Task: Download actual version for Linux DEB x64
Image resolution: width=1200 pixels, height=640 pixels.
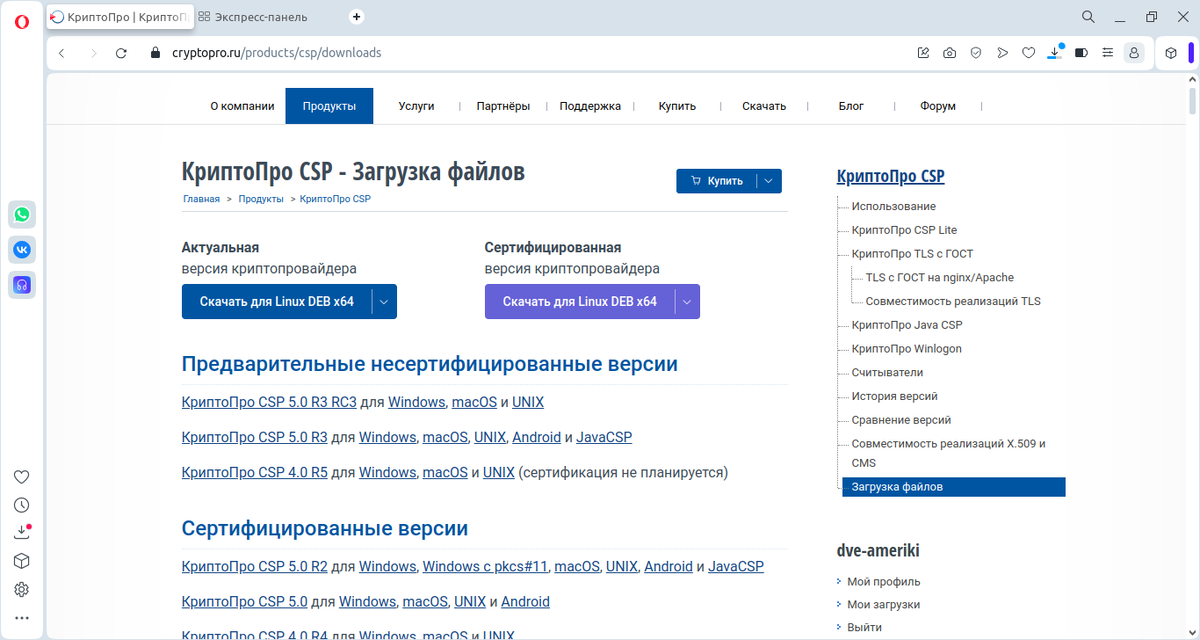Action: 277,302
